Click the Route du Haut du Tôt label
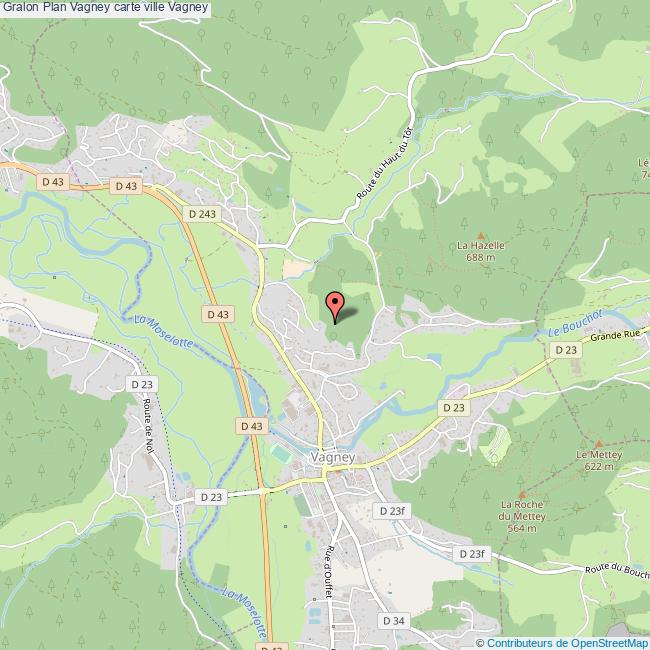The image size is (650, 650). [x=385, y=163]
